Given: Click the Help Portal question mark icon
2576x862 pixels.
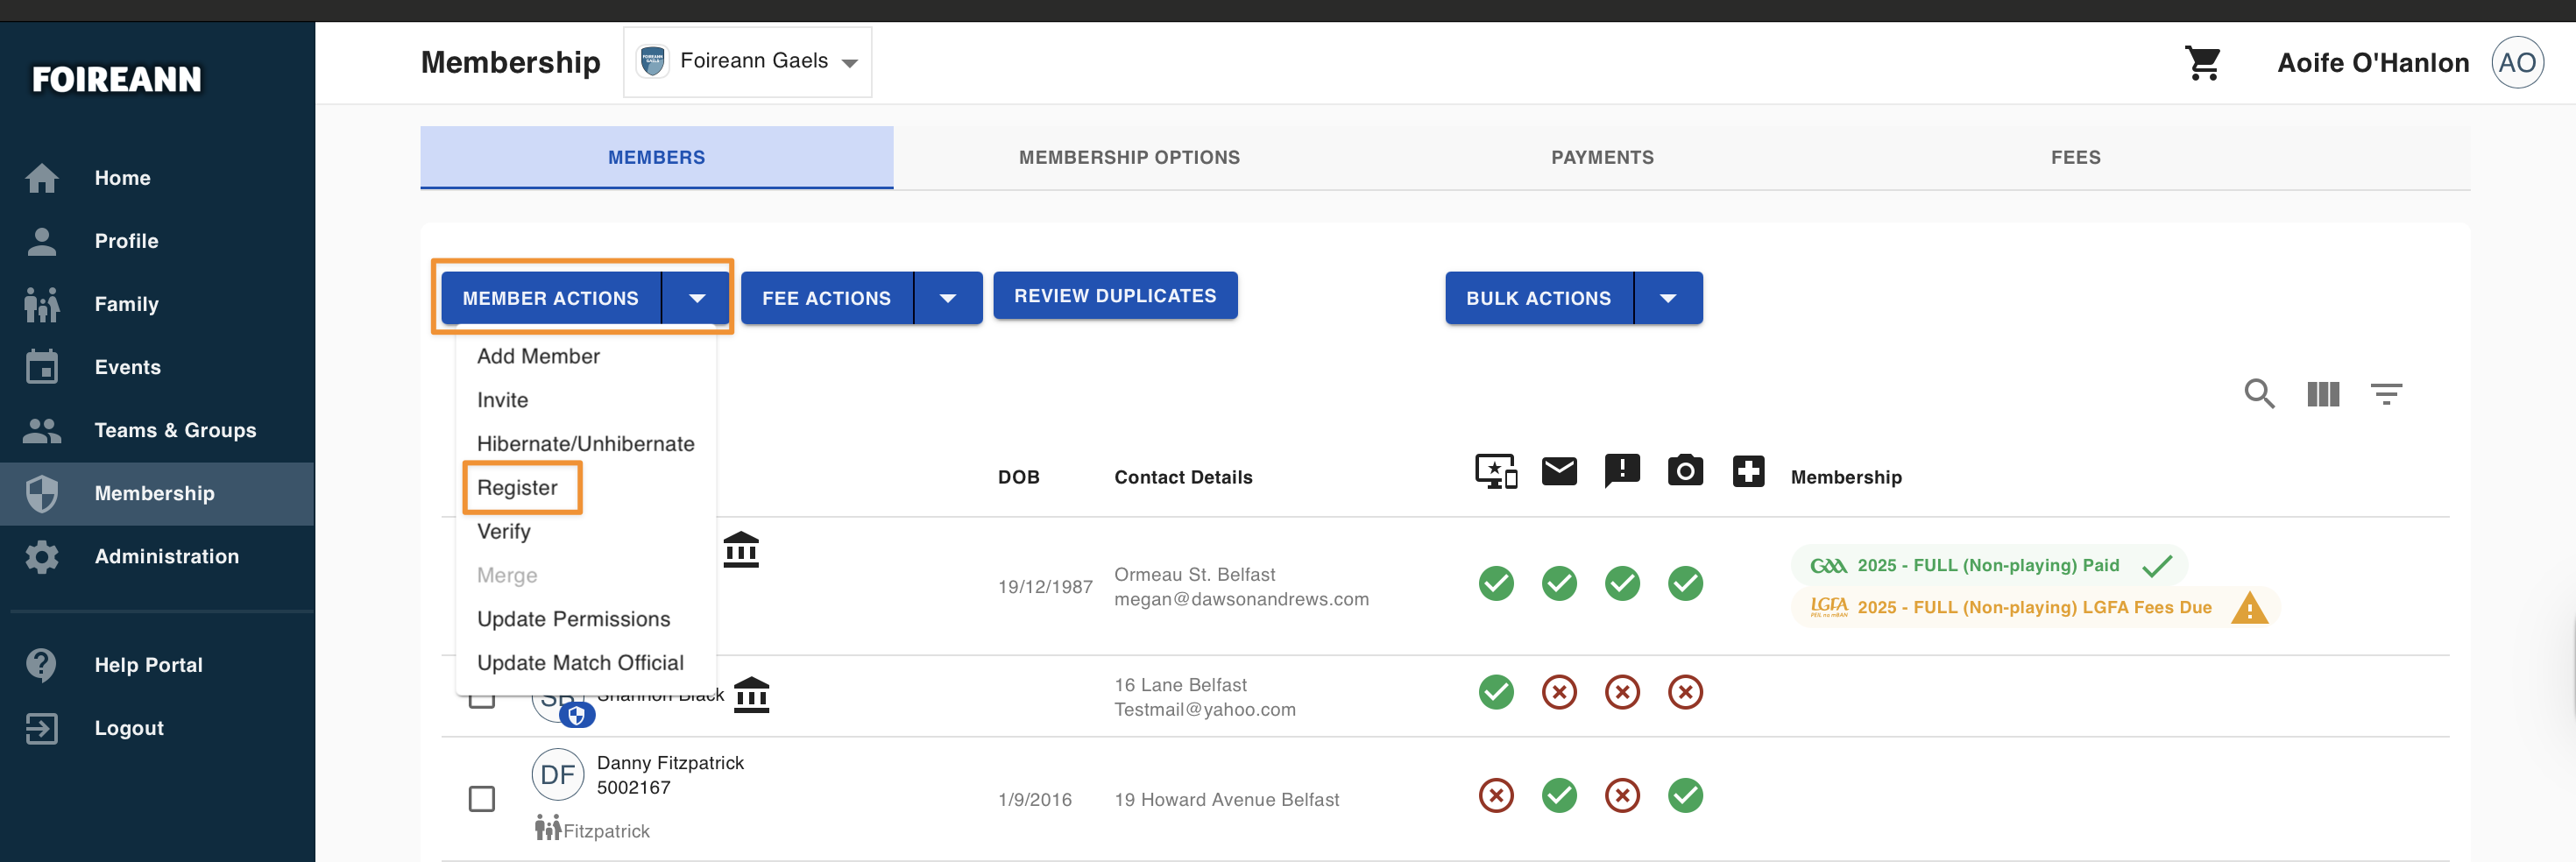Looking at the screenshot, I should coord(42,665).
